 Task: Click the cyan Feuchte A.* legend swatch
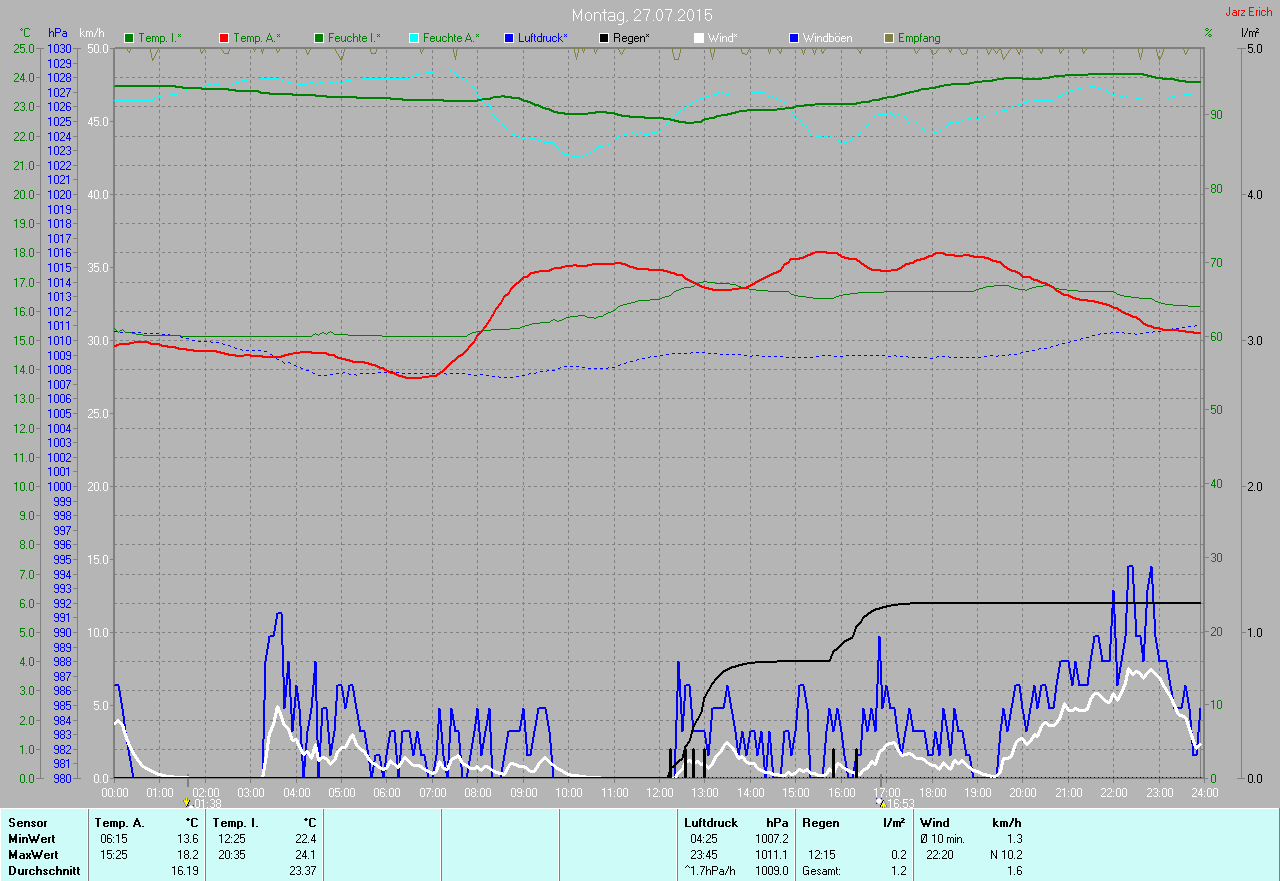pyautogui.click(x=414, y=38)
